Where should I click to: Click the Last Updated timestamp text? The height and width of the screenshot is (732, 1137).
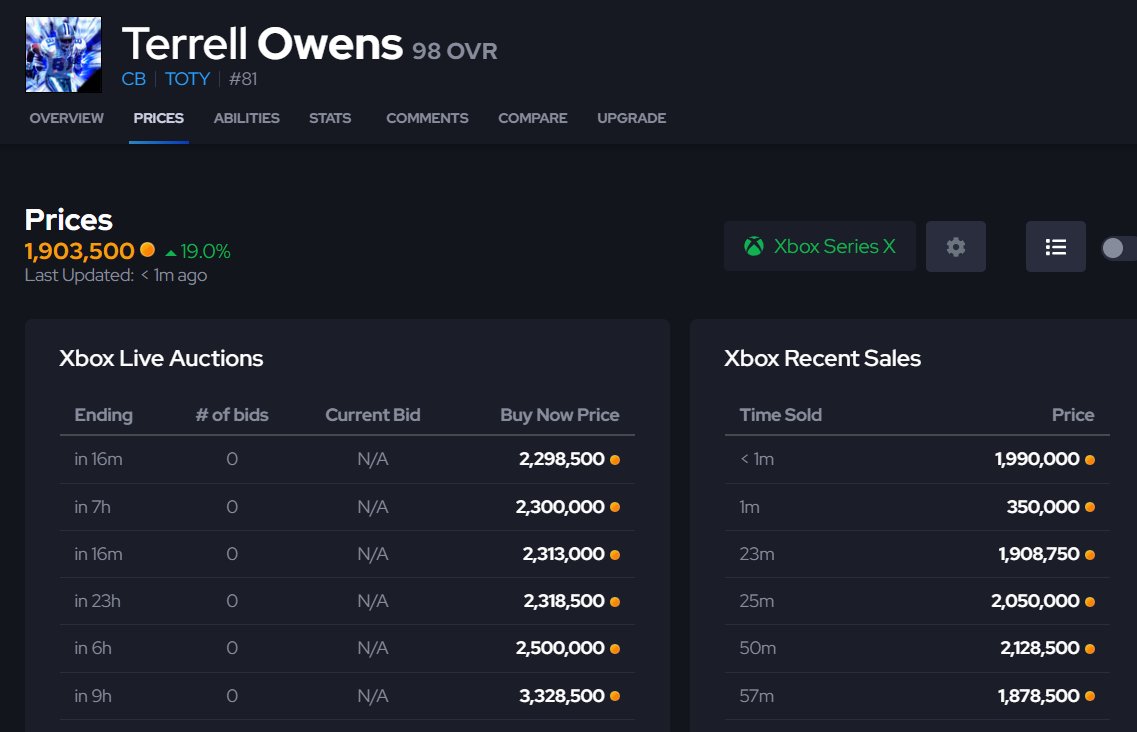click(116, 276)
